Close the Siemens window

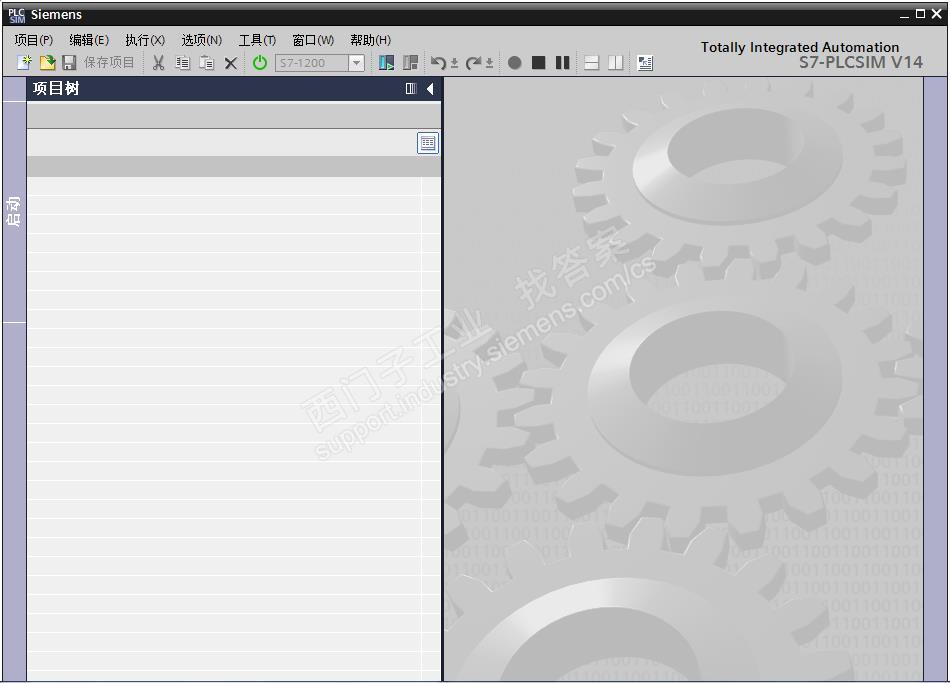tap(937, 14)
